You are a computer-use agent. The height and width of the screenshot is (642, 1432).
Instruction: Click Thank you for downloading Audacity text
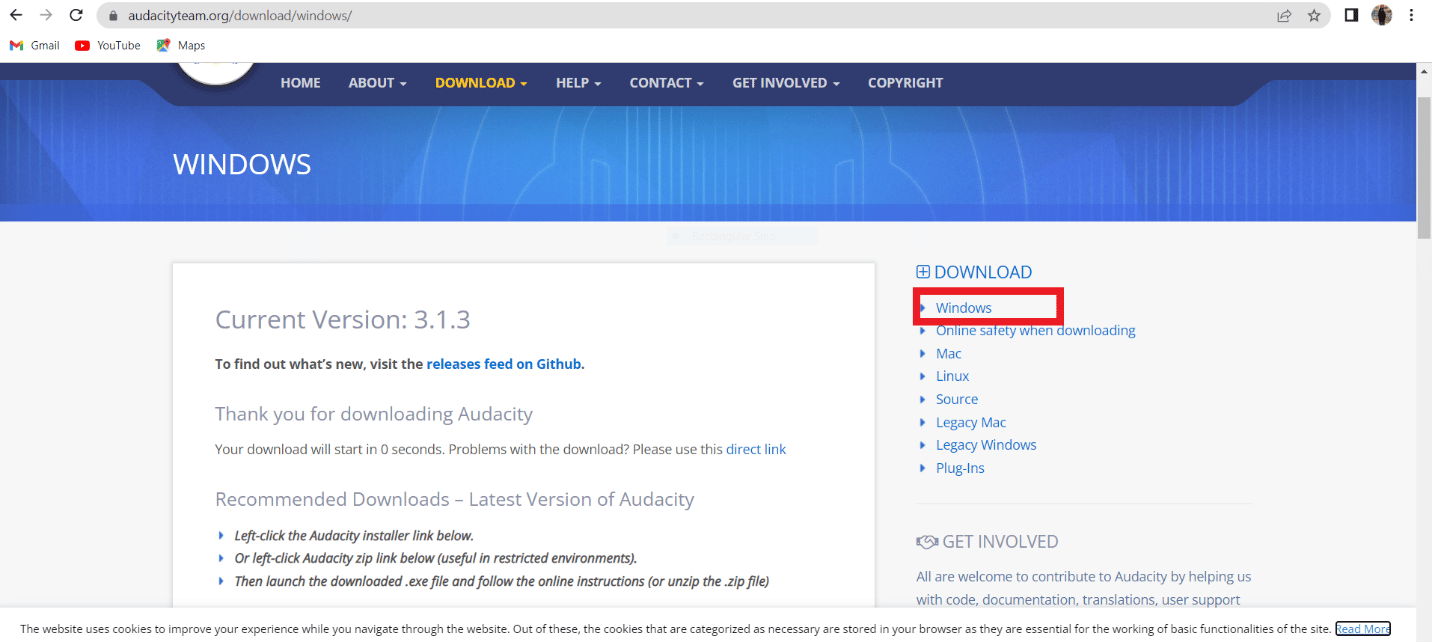click(374, 414)
